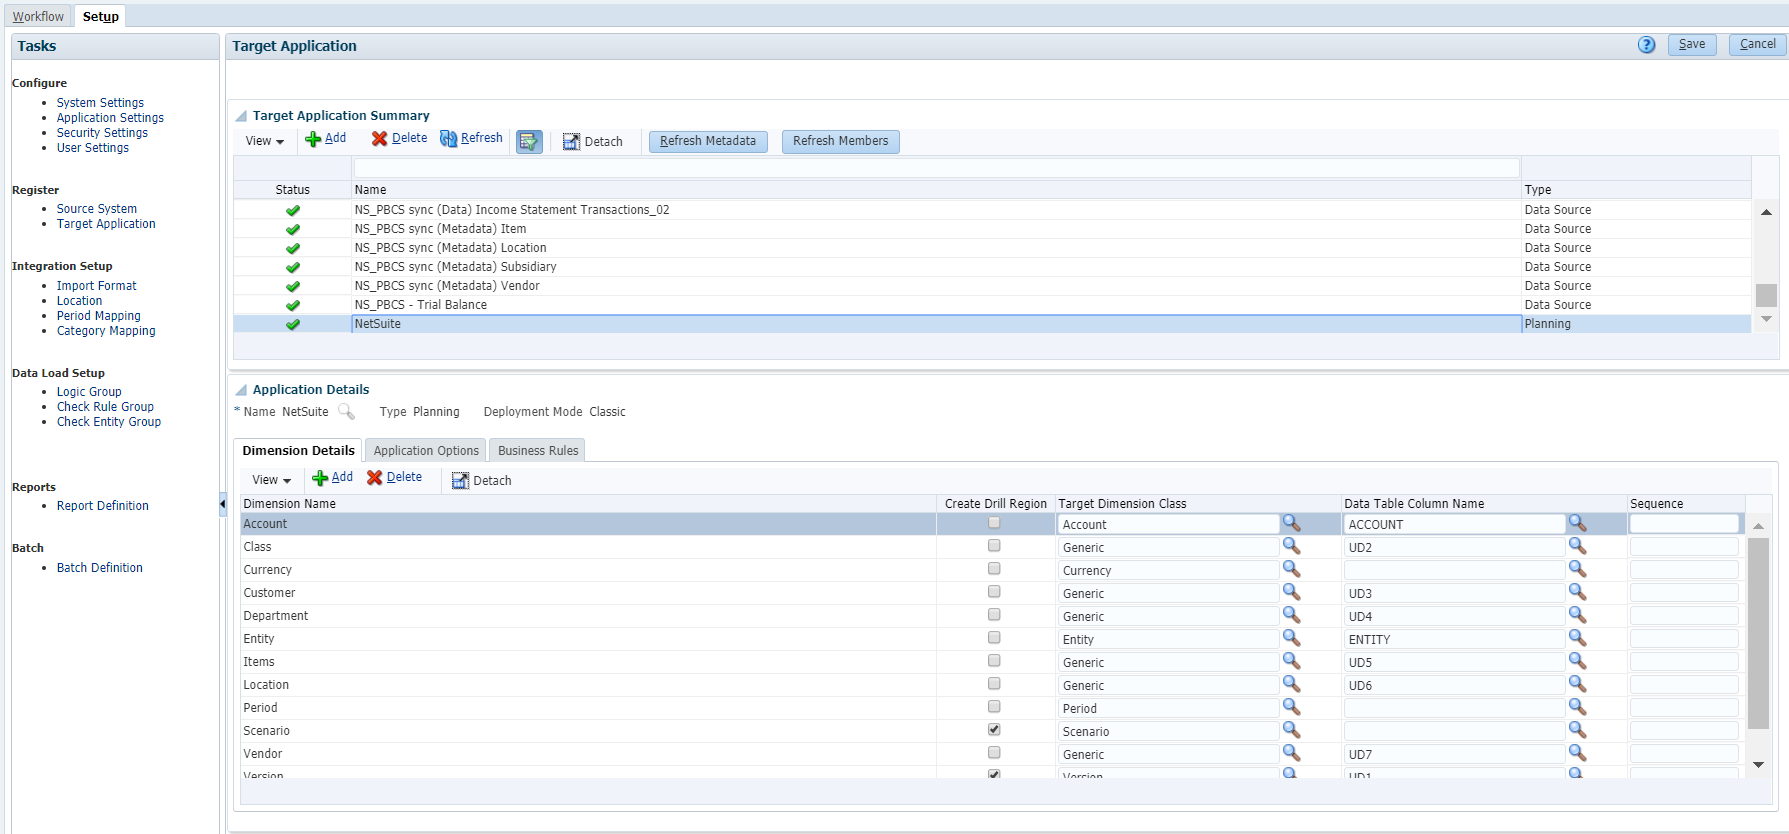Open the View dropdown in Target Application Summary
This screenshot has width=1789, height=834.
265,141
